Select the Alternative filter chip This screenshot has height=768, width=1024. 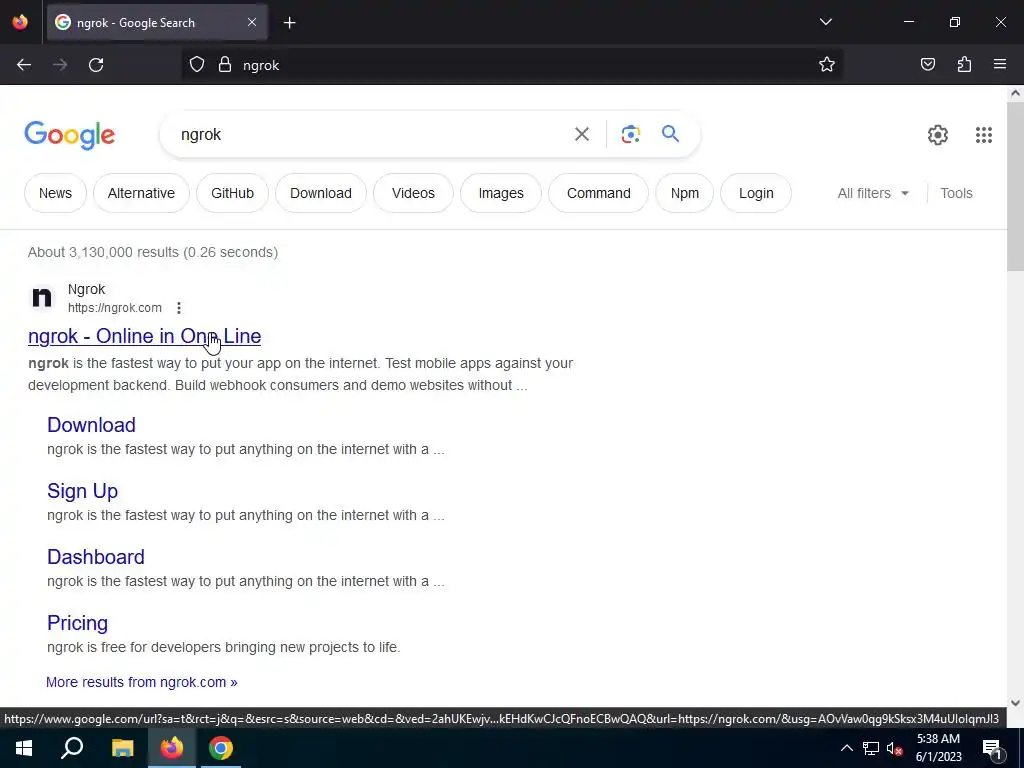pyautogui.click(x=141, y=193)
